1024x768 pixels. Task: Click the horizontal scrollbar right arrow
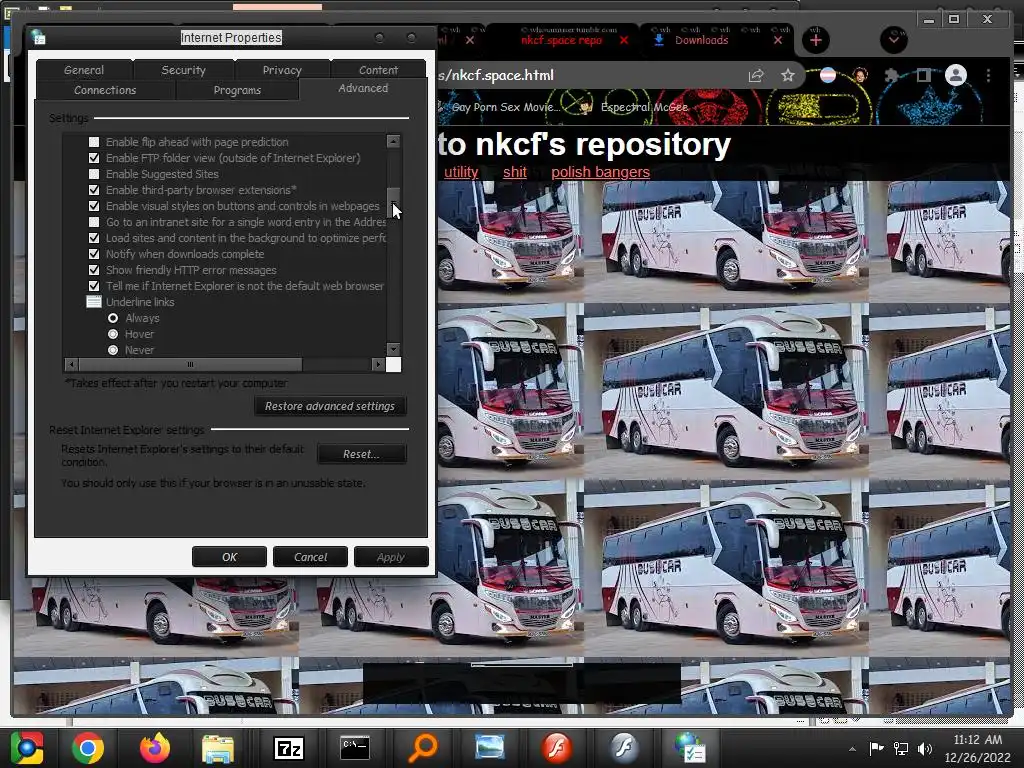click(x=378, y=364)
